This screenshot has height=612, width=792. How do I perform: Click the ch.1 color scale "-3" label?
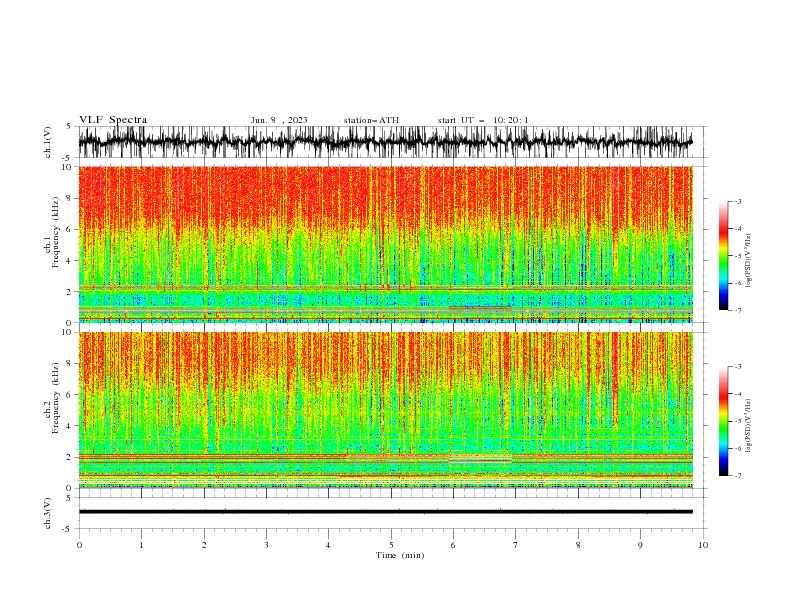point(737,201)
